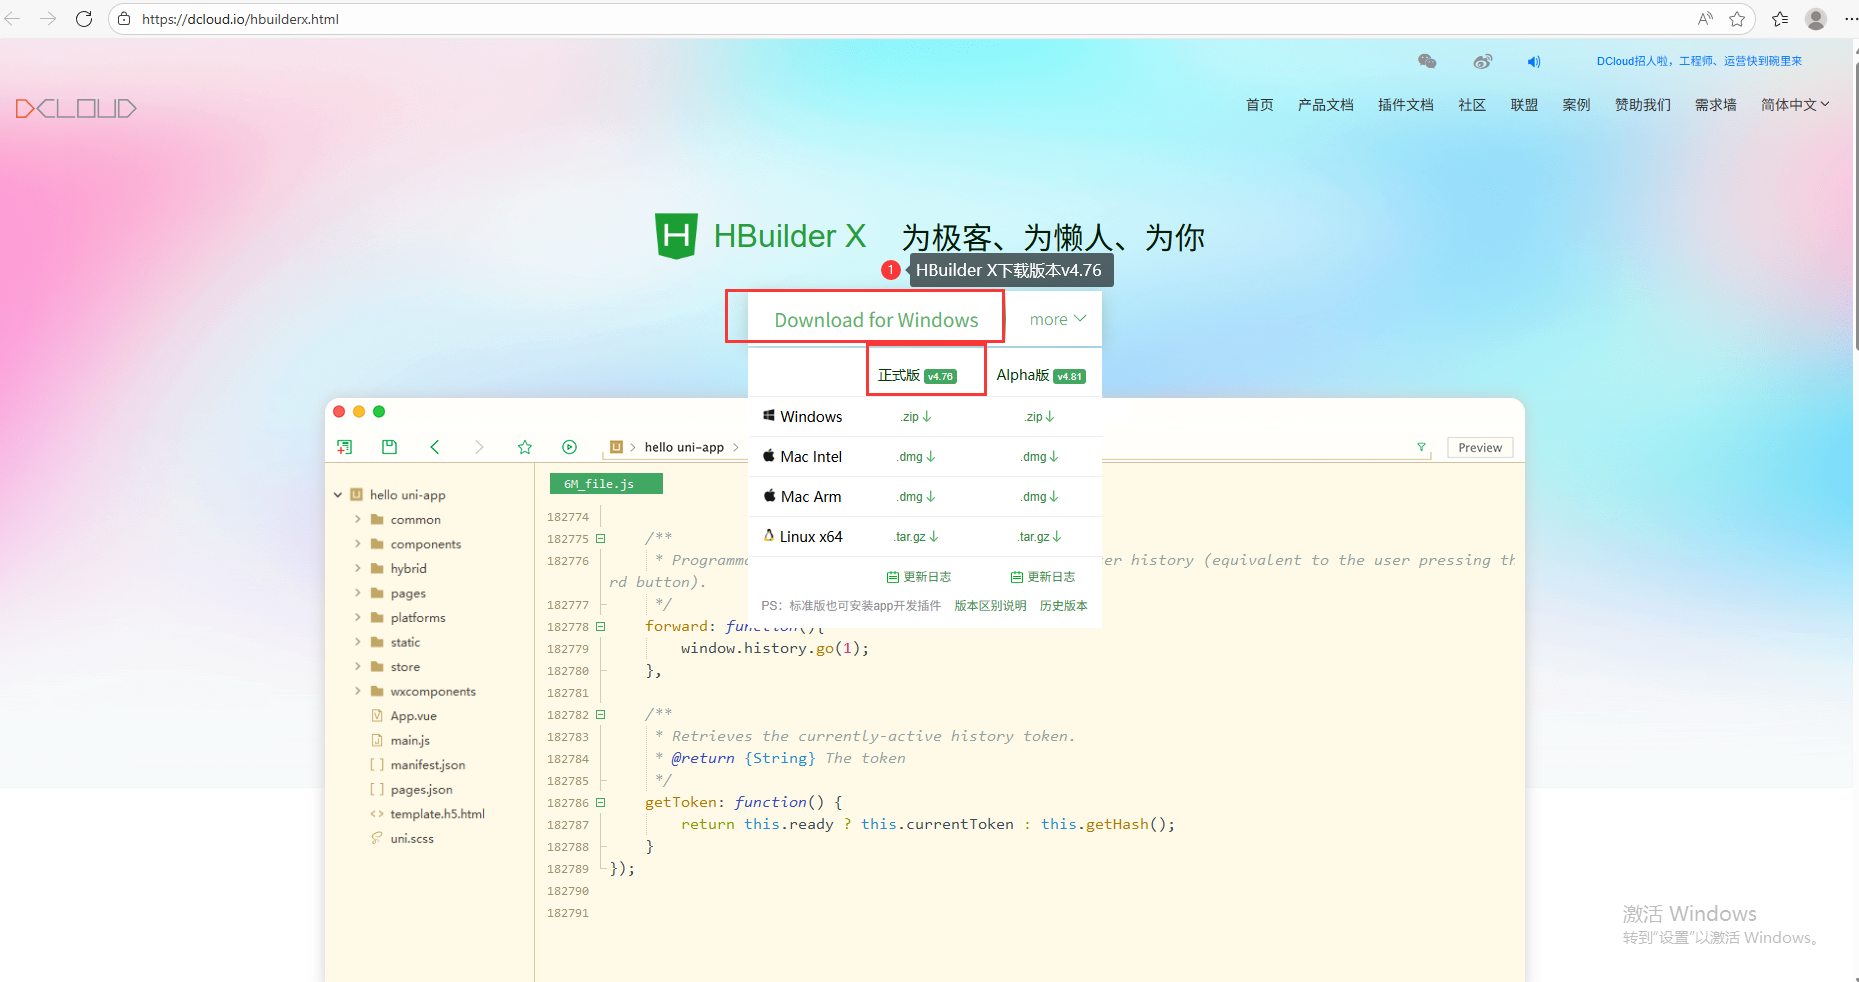
Task: Open the Weibo icon in site header
Action: click(x=1482, y=61)
